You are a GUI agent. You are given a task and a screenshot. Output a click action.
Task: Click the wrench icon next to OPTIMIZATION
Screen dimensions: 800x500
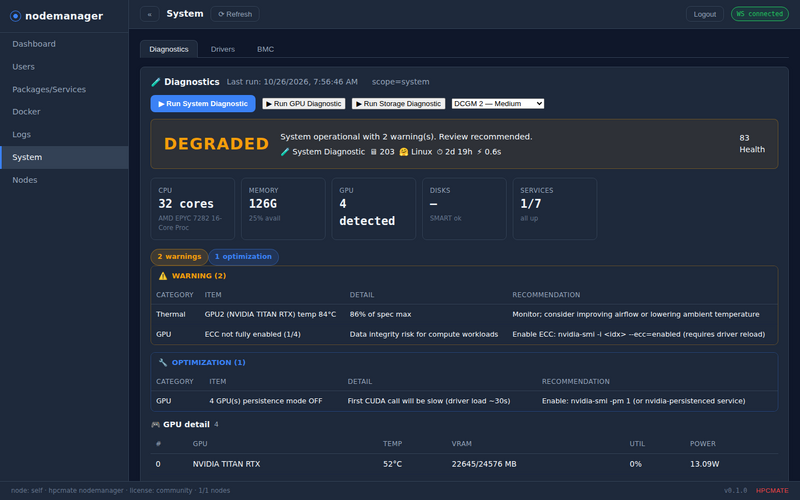click(163, 363)
